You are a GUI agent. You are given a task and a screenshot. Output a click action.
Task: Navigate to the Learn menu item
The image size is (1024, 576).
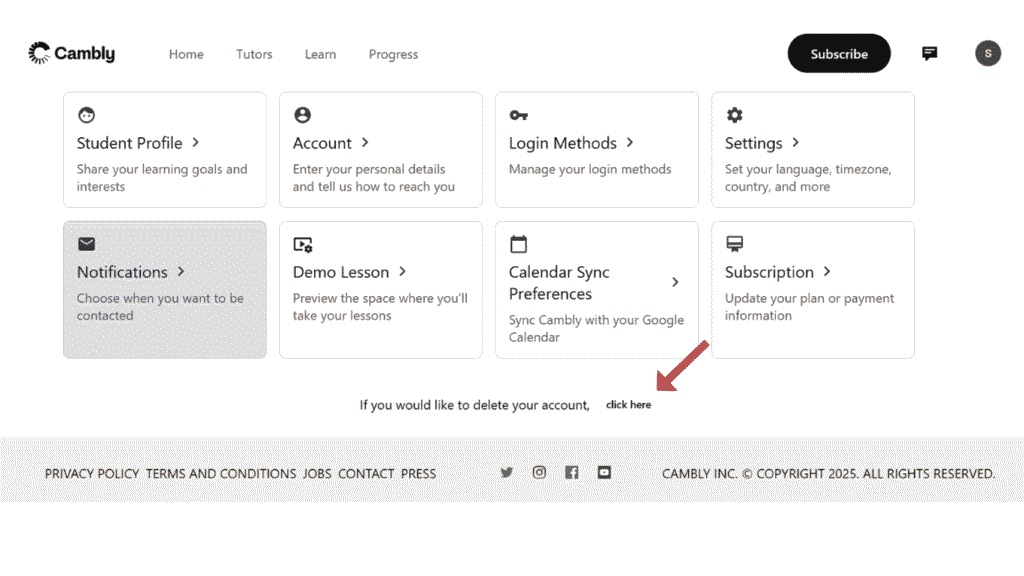[x=320, y=54]
